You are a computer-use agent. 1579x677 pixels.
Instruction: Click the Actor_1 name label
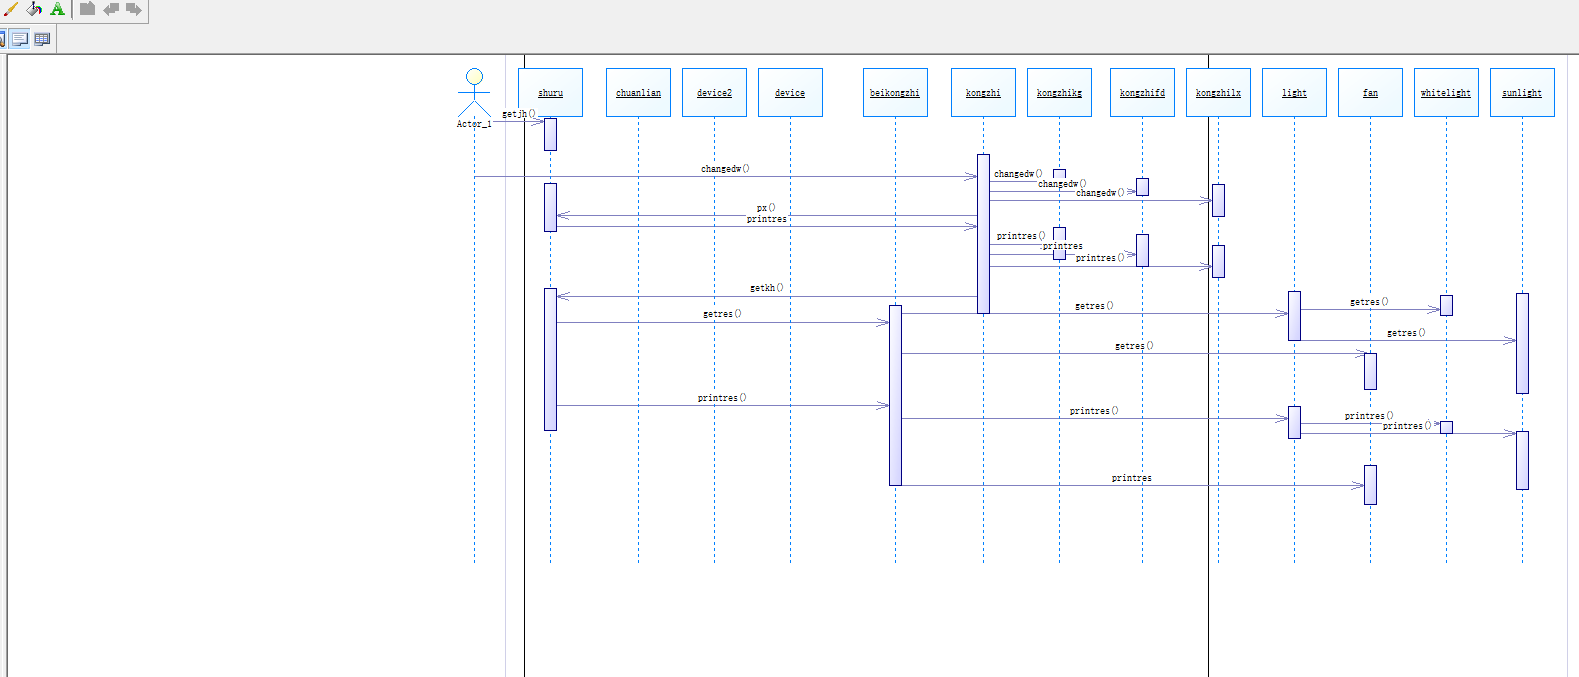tap(474, 124)
